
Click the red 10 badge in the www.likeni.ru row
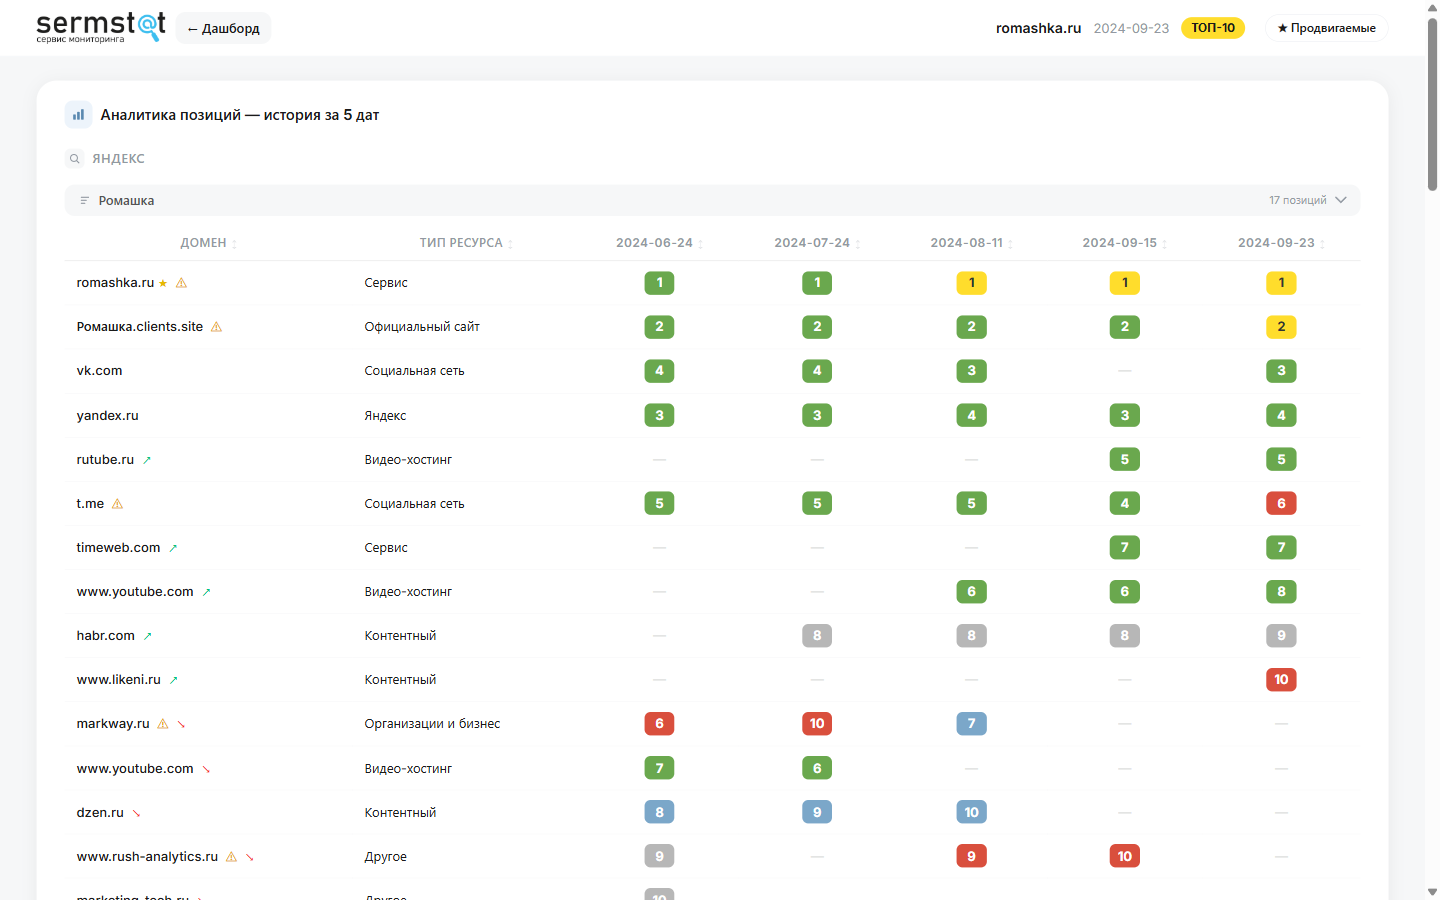pyautogui.click(x=1281, y=680)
